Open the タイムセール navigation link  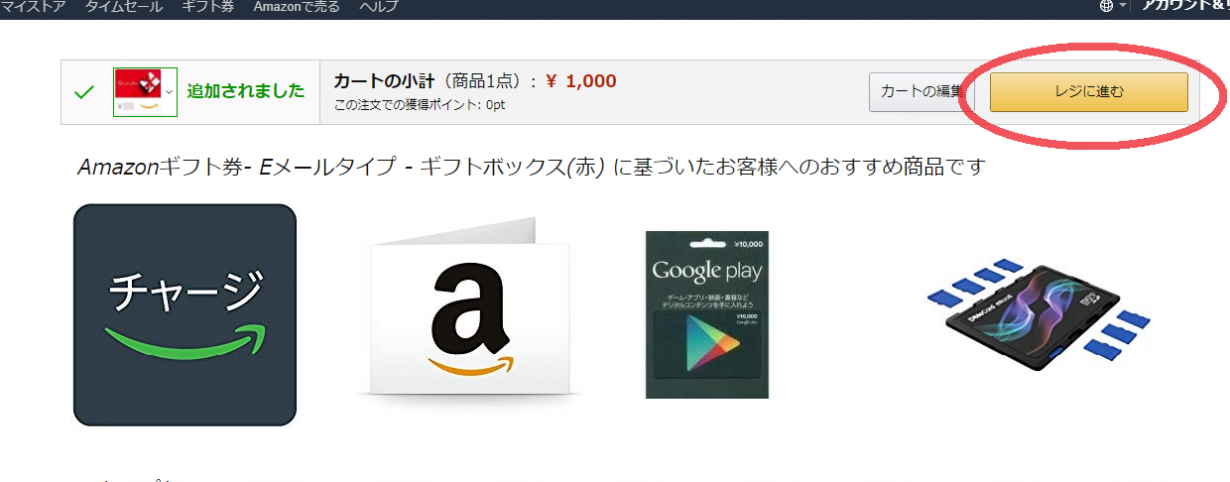coord(124,6)
